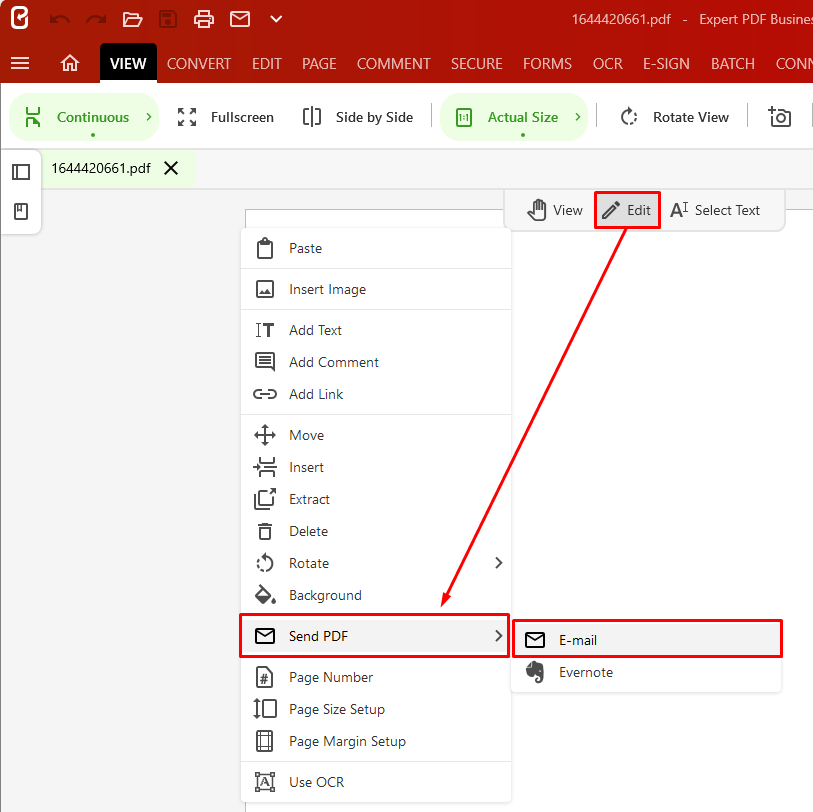
Task: Switch to Select Text mode
Action: click(715, 210)
